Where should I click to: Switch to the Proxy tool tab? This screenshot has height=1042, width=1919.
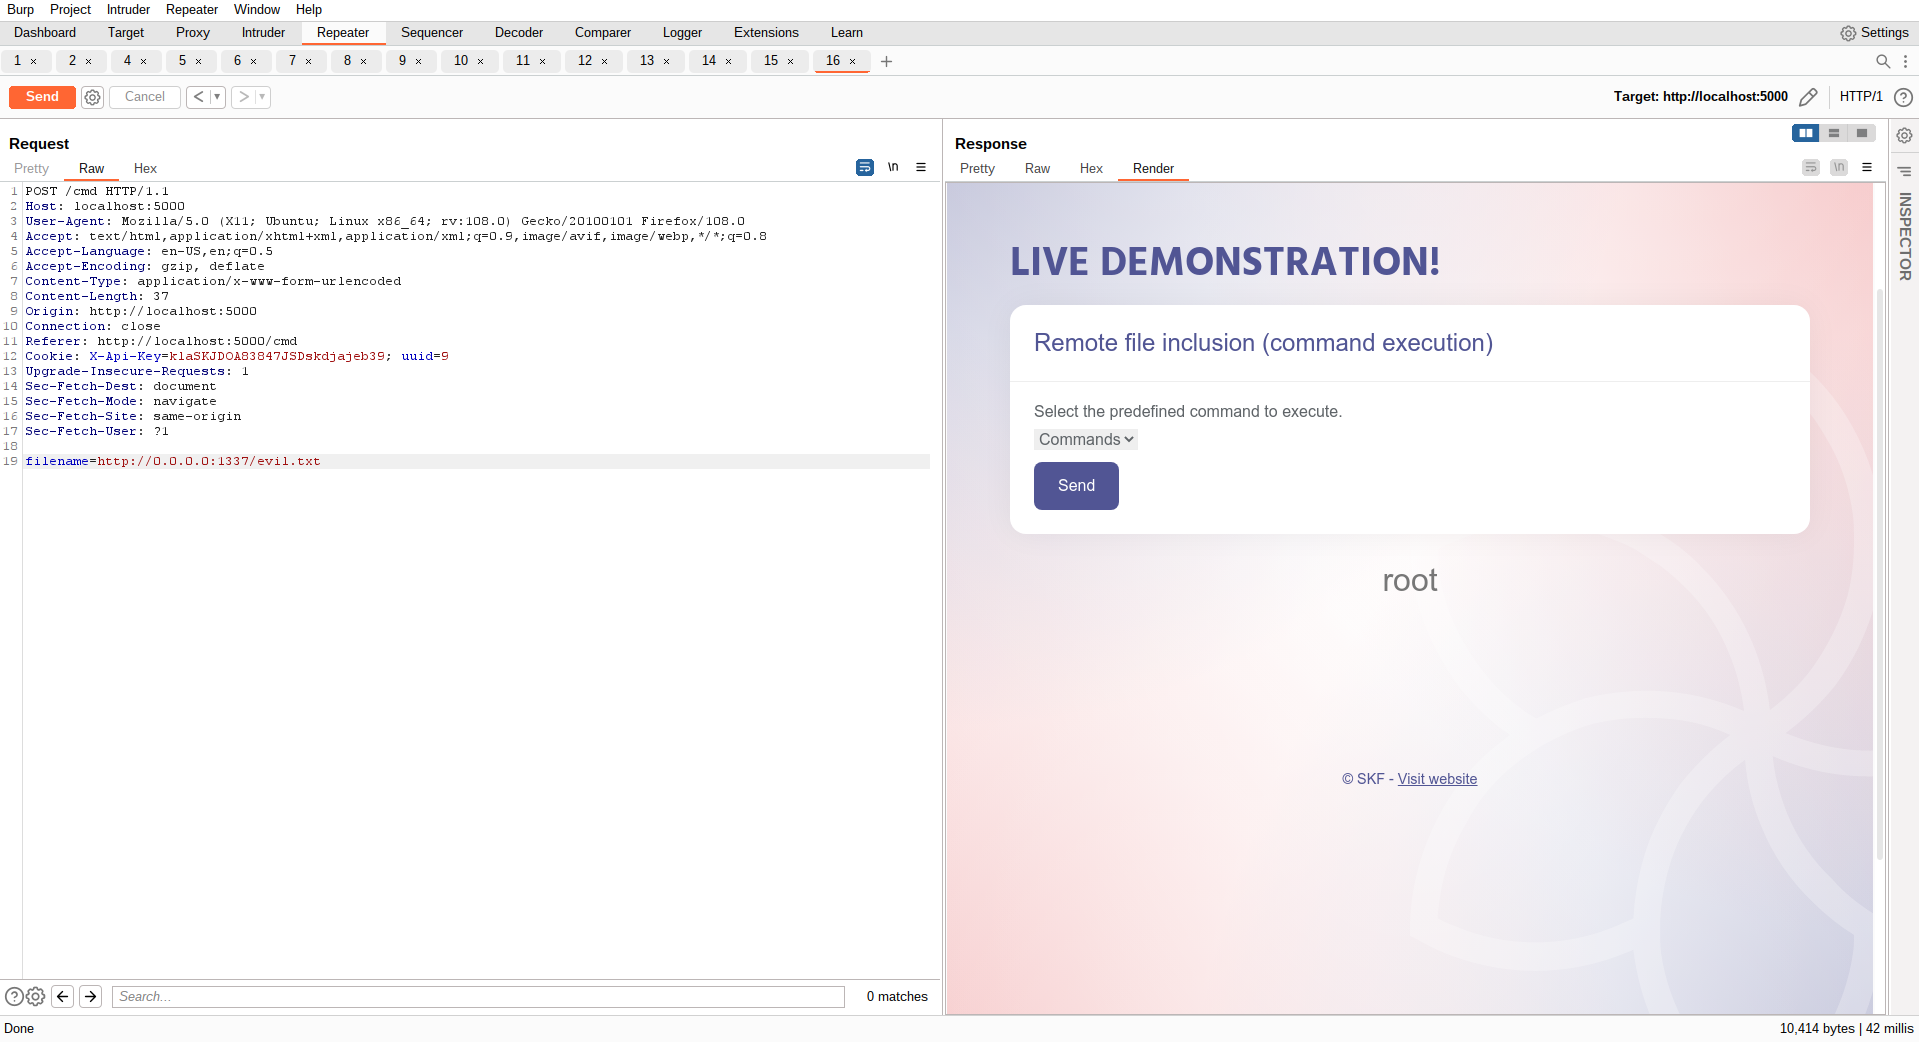193,33
